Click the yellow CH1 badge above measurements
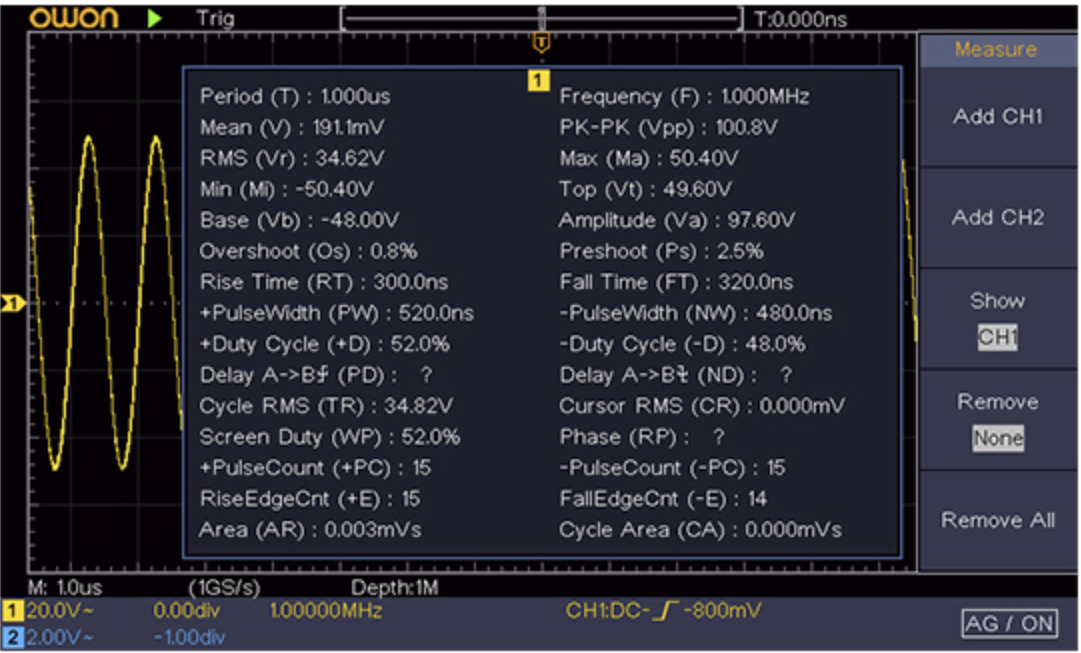Screen dimensions: 1081x653 coord(538,81)
